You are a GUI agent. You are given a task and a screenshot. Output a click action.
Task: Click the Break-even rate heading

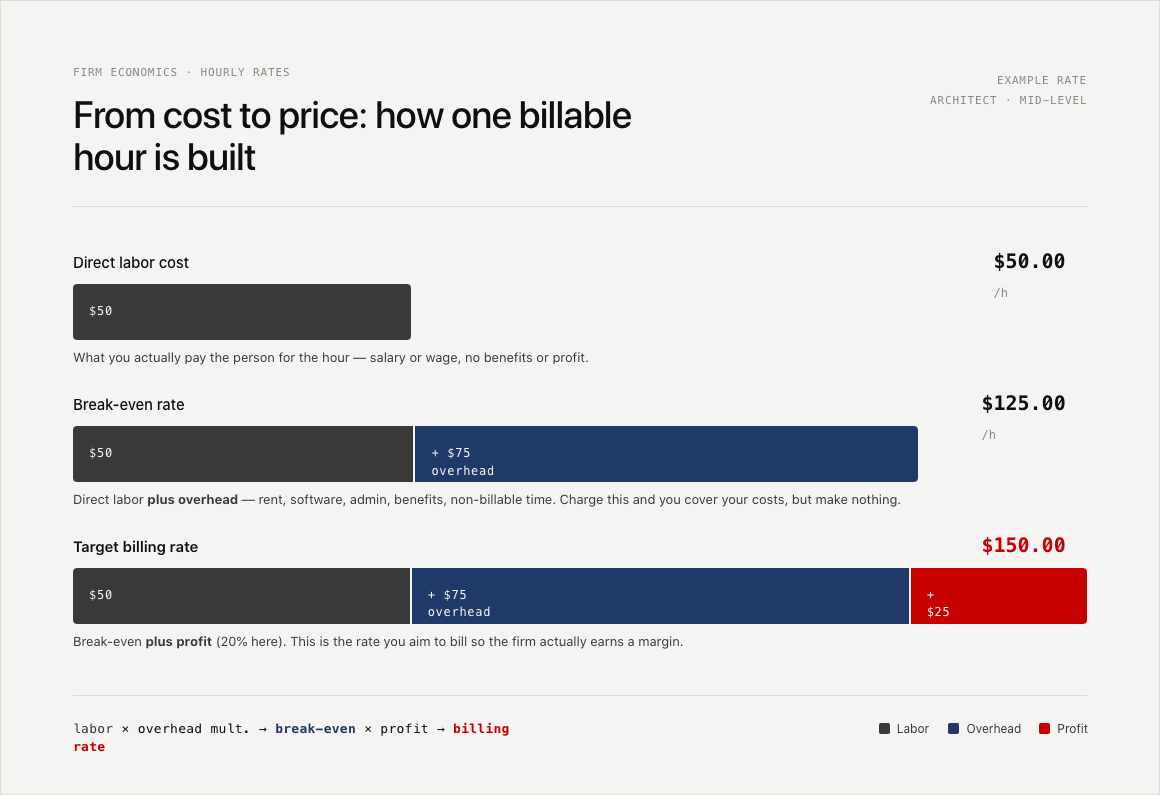point(129,405)
